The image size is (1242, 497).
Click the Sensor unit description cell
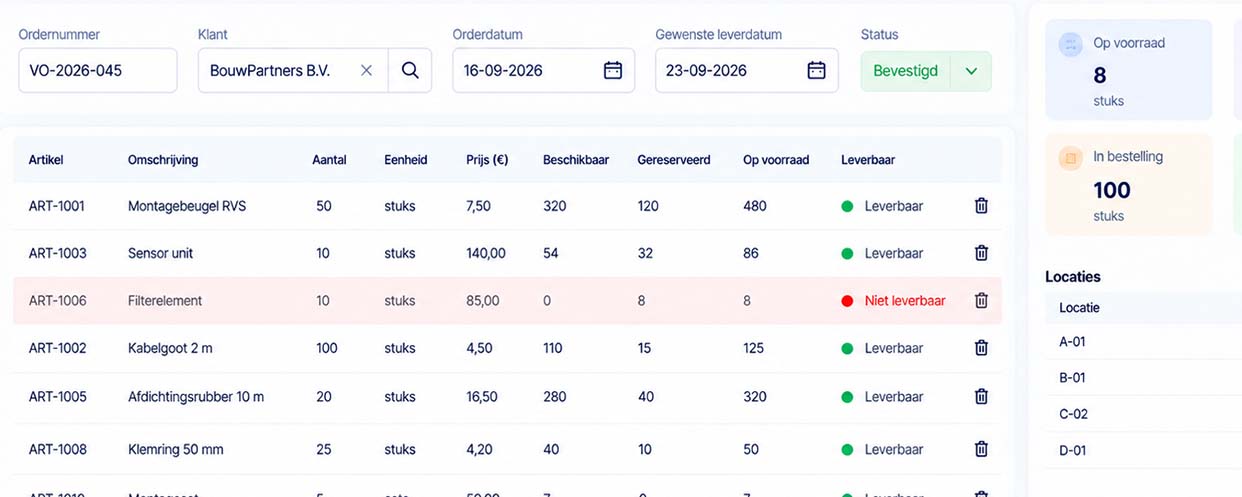coord(161,253)
